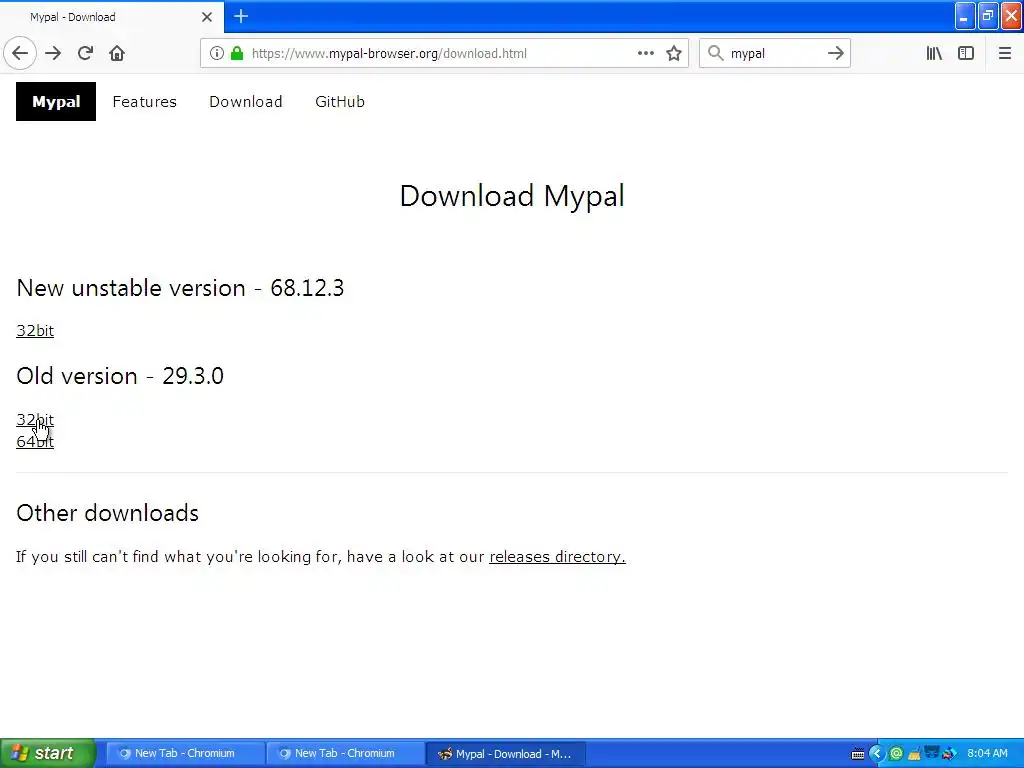Screen dimensions: 1024x768
Task: Click the 'Old version - 29.3.0' heading
Action: [120, 376]
